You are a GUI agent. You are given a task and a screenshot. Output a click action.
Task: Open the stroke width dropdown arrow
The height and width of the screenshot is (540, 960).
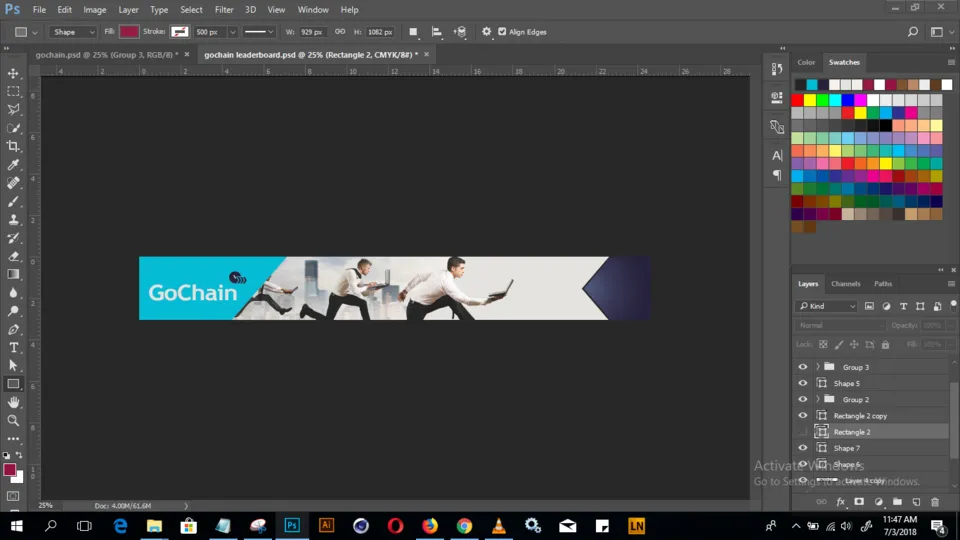point(233,32)
